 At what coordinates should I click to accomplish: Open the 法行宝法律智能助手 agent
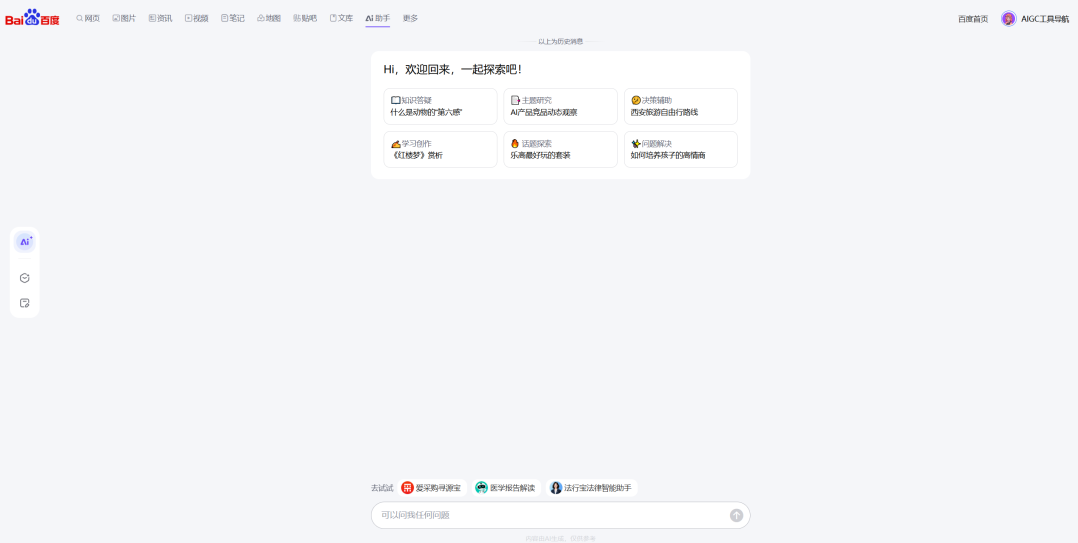point(591,488)
